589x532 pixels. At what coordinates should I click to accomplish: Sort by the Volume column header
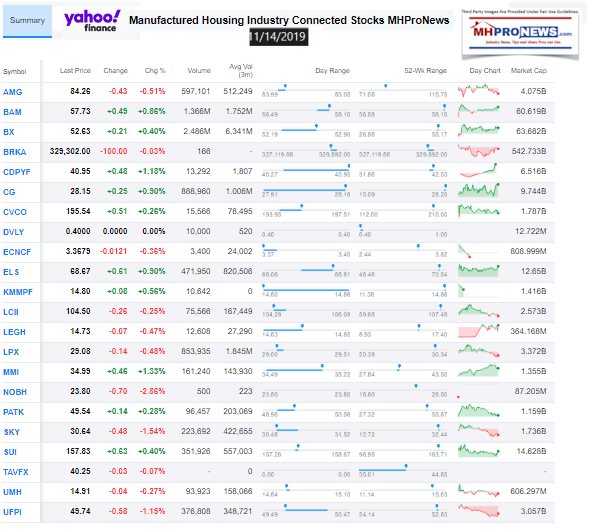pos(199,71)
